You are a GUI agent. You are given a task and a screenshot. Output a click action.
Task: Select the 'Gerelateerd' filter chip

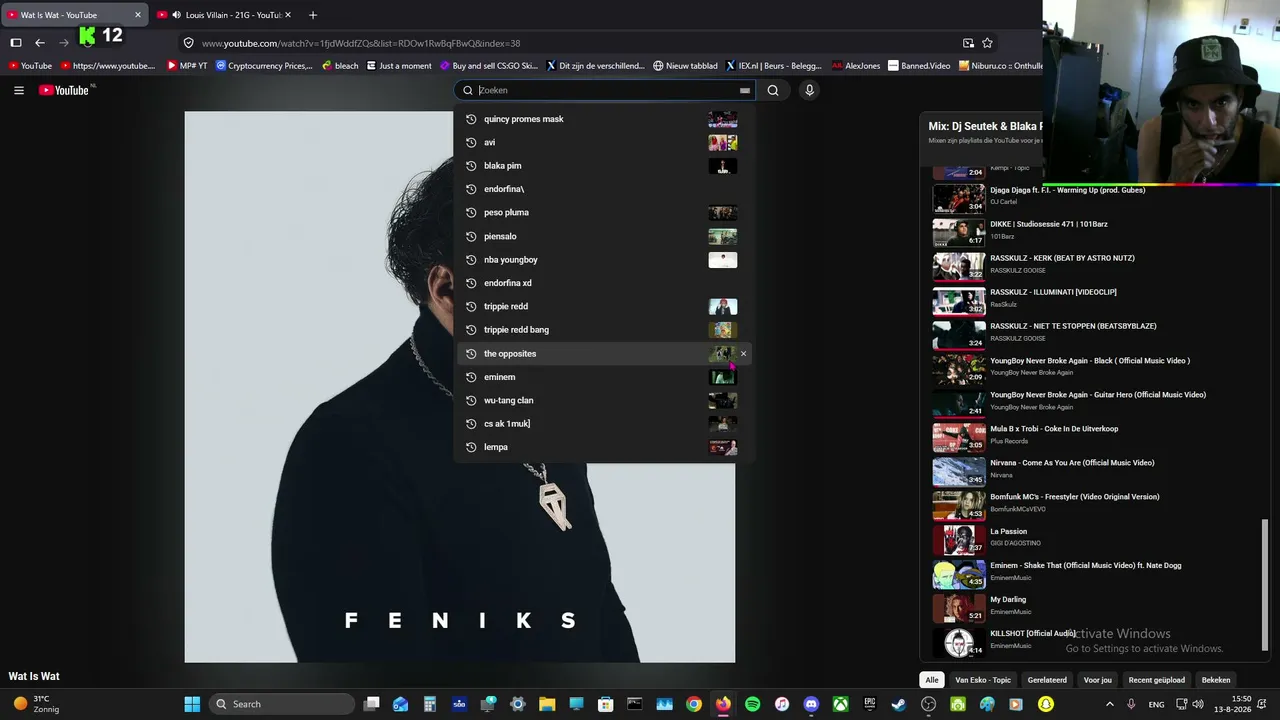click(1047, 680)
